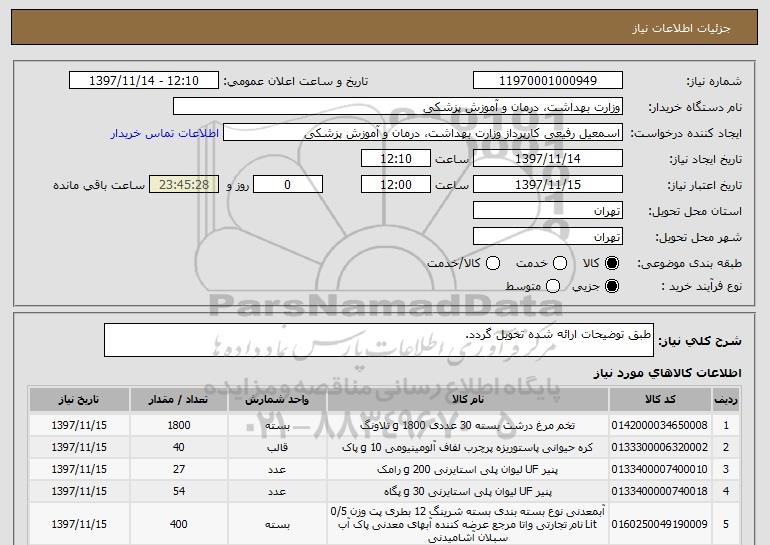Click quantity 400 in row 5
The width and height of the screenshot is (770, 545).
179,524
